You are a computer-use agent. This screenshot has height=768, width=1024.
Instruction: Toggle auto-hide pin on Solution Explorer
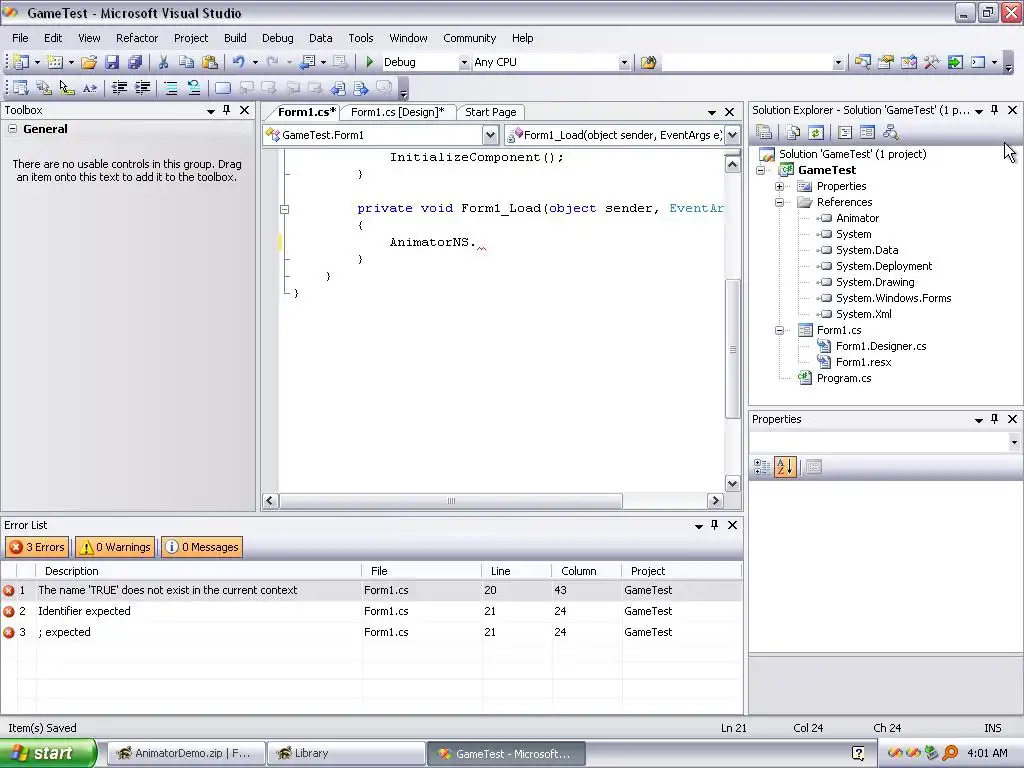[995, 110]
